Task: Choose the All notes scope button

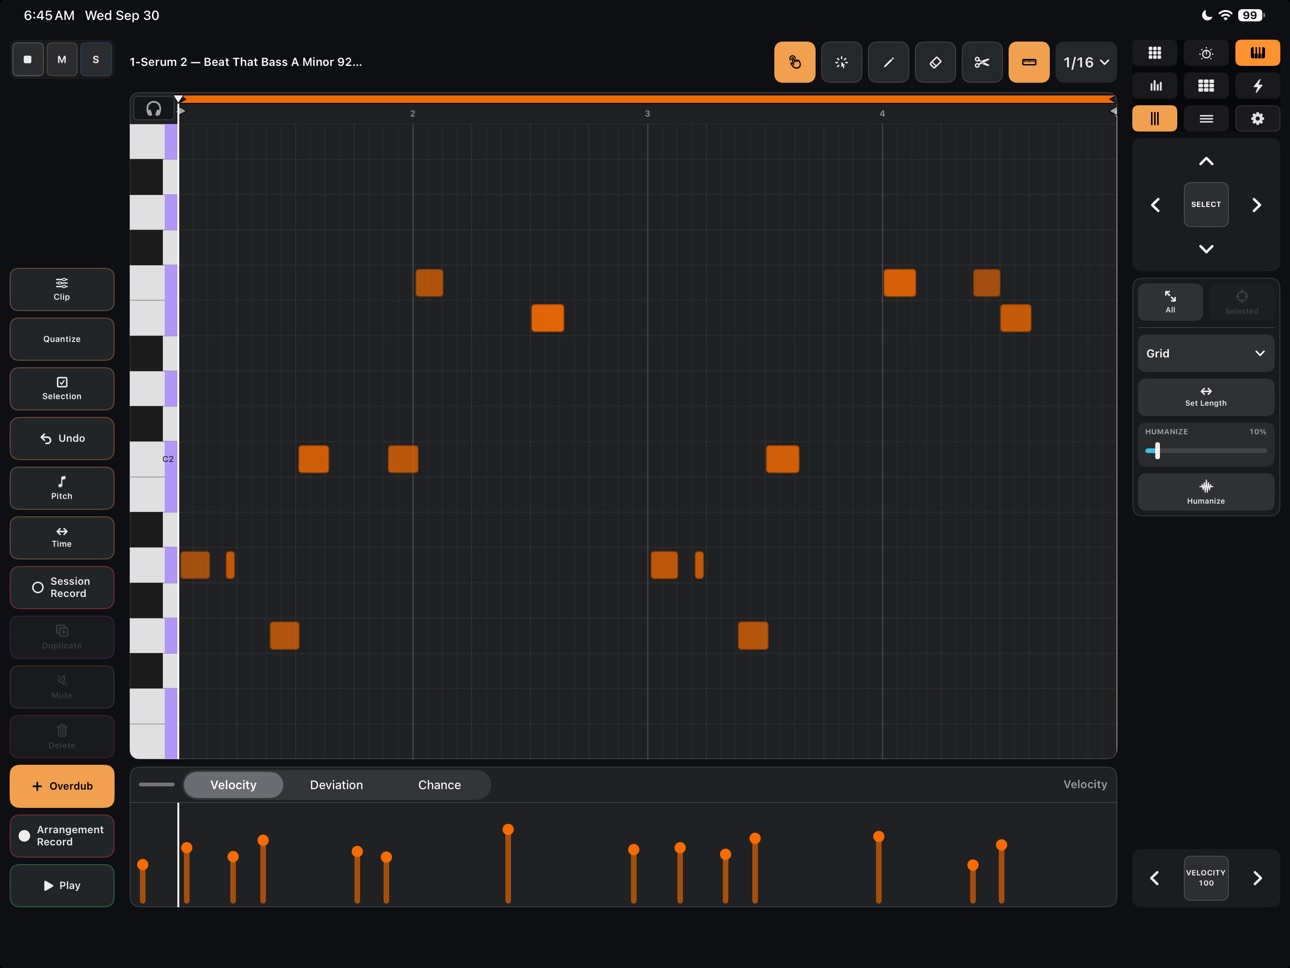Action: point(1170,302)
